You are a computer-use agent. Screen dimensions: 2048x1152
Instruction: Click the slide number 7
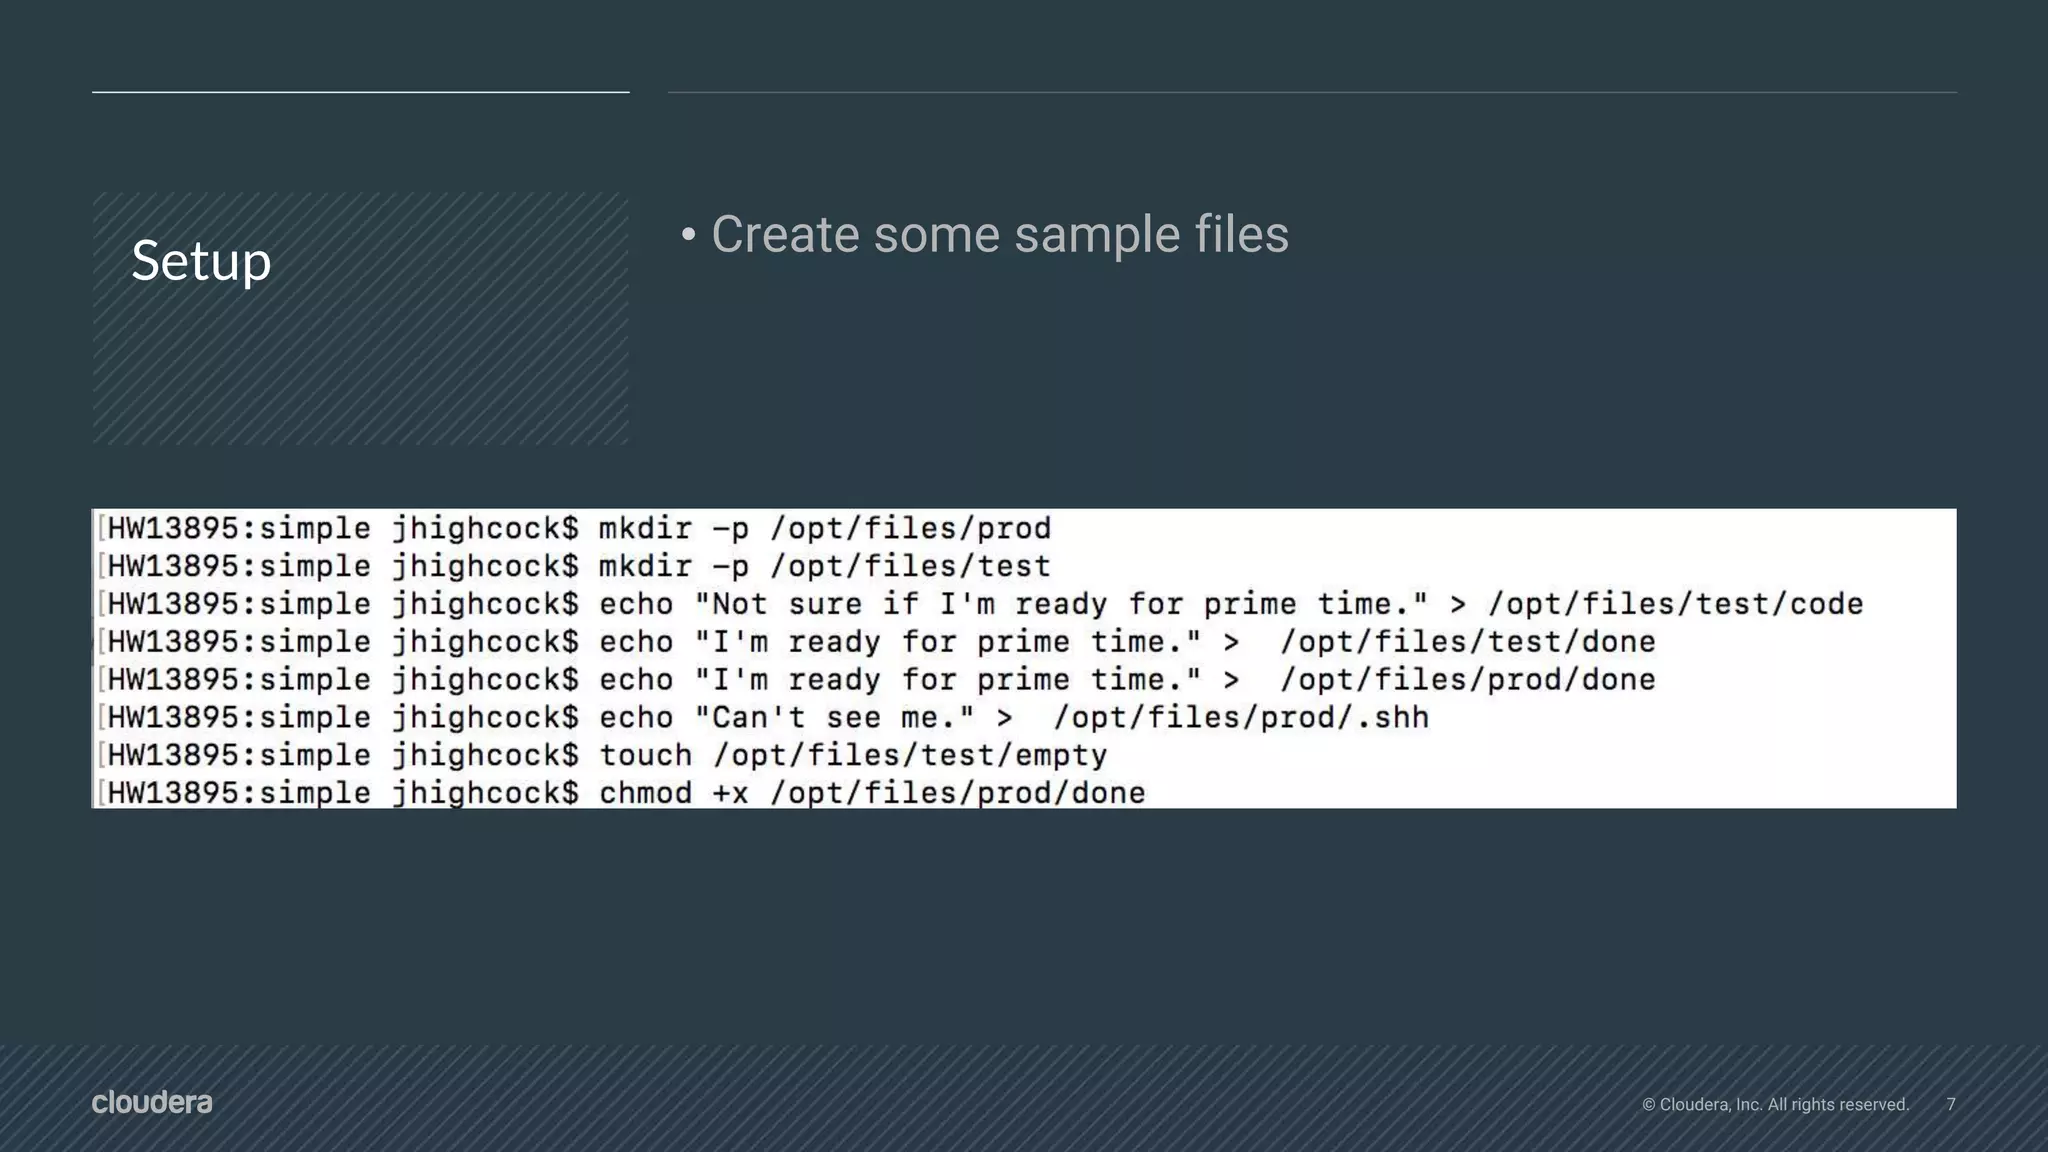point(1951,1104)
